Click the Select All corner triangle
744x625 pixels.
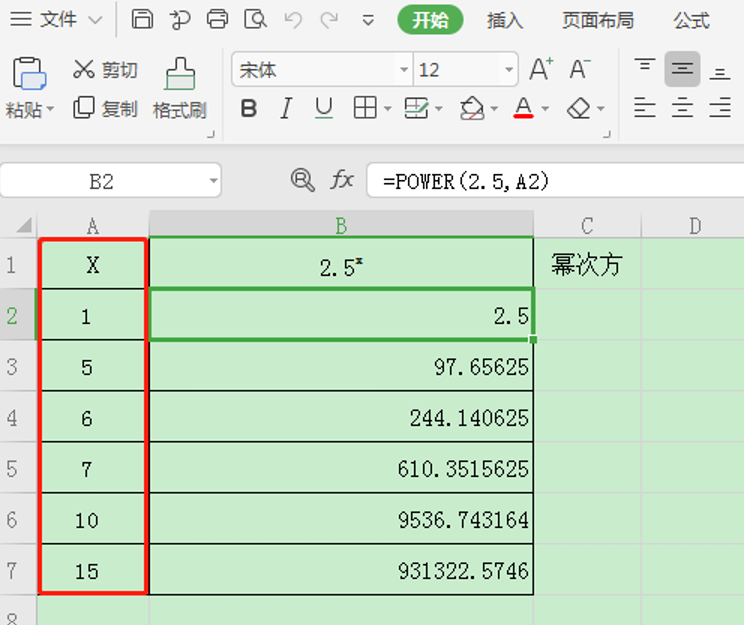pos(24,224)
